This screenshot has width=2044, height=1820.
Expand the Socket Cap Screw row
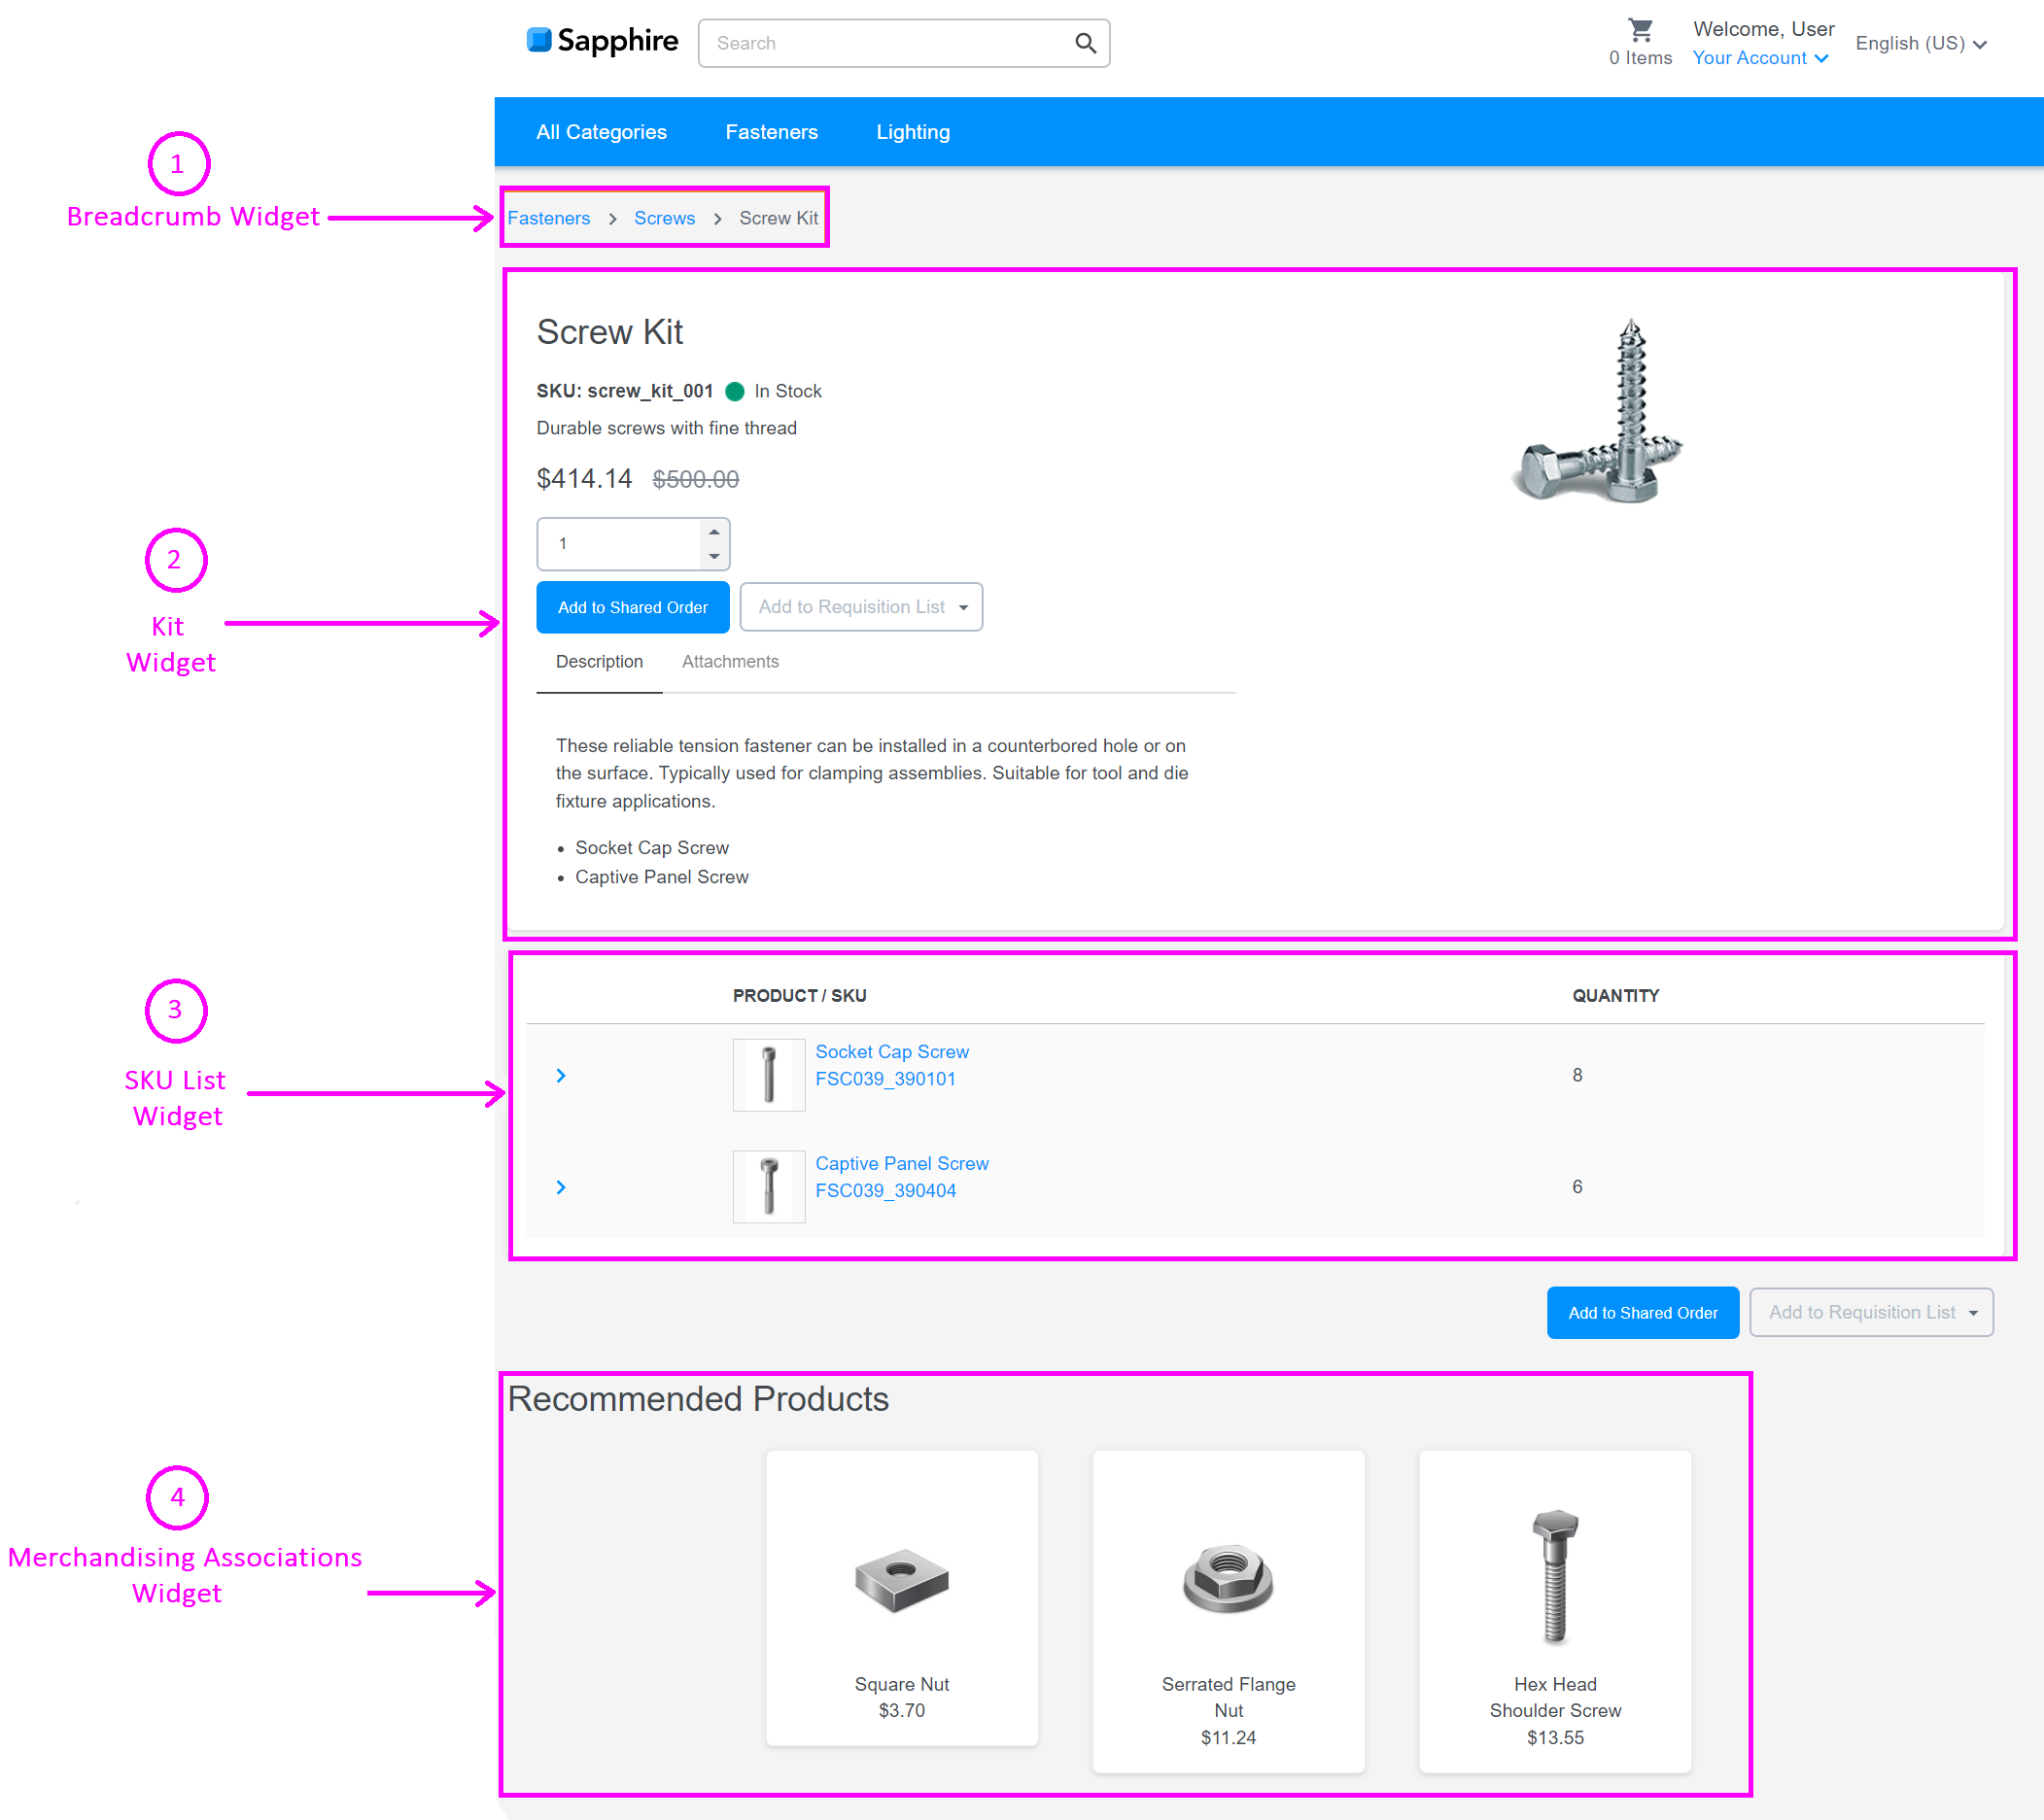pyautogui.click(x=561, y=1076)
